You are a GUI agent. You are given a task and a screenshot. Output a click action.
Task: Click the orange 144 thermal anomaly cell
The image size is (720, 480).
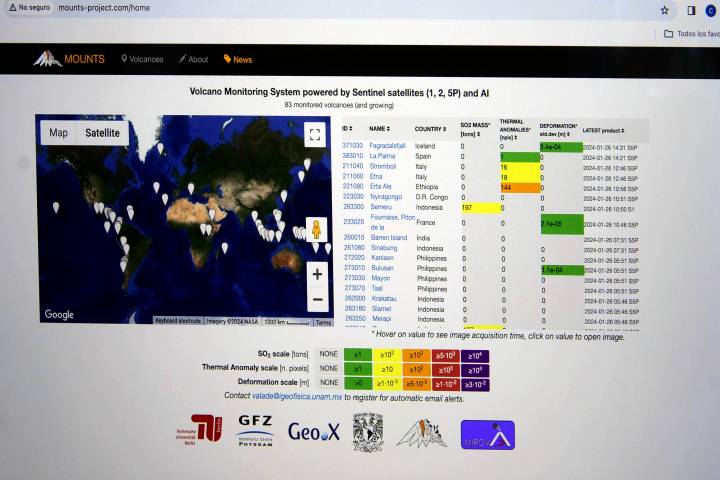coord(518,187)
